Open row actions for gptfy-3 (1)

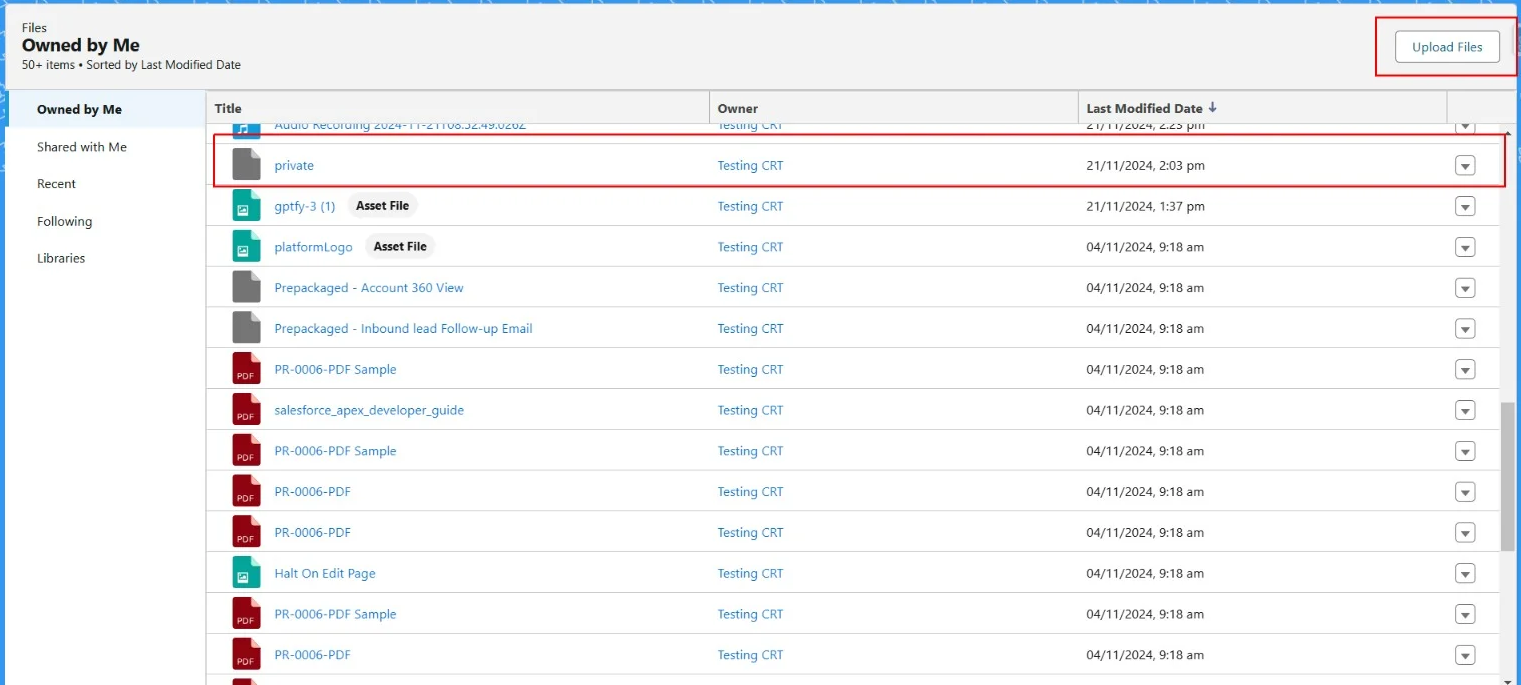(1465, 206)
